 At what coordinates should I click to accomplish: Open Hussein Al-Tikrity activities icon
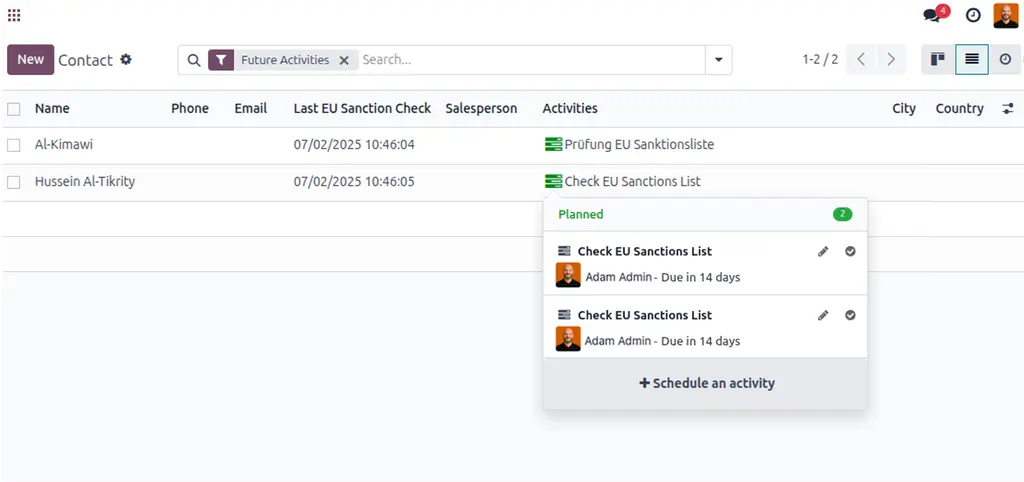point(552,182)
